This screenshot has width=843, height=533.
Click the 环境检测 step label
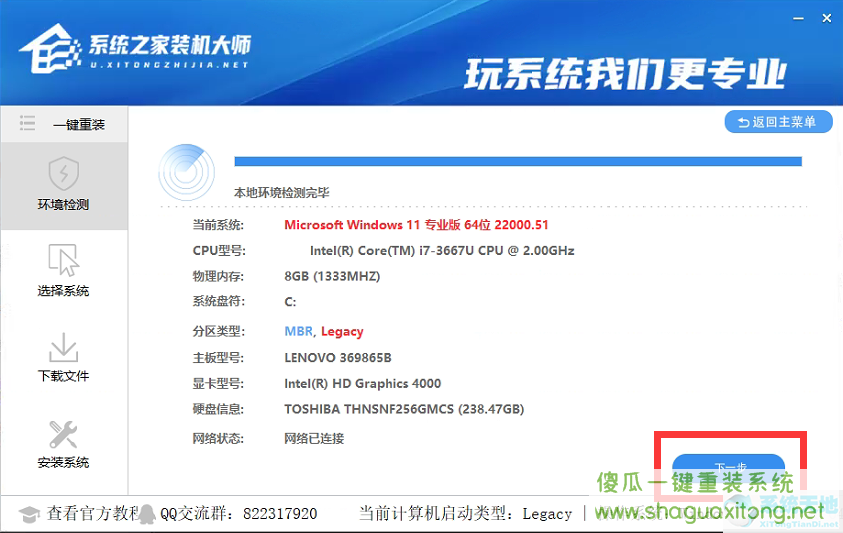(63, 204)
